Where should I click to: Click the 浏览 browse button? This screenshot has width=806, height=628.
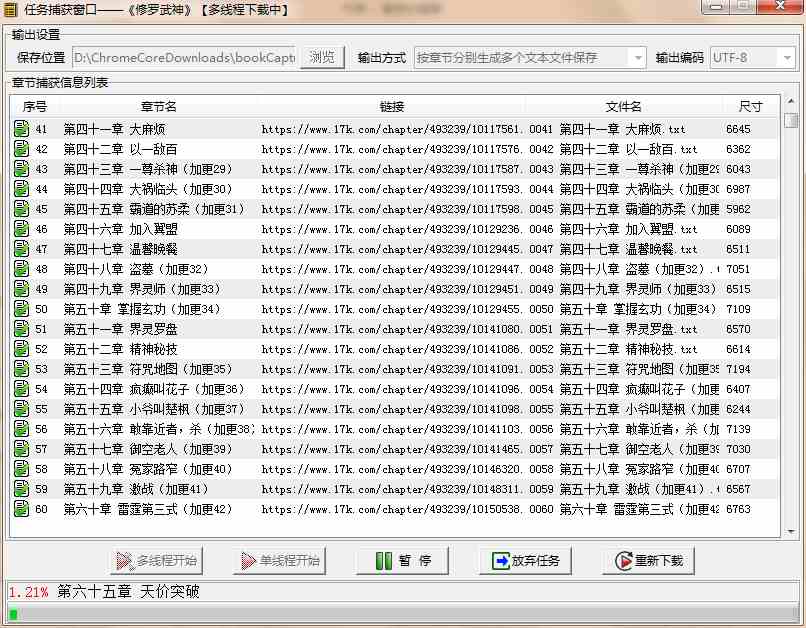322,58
